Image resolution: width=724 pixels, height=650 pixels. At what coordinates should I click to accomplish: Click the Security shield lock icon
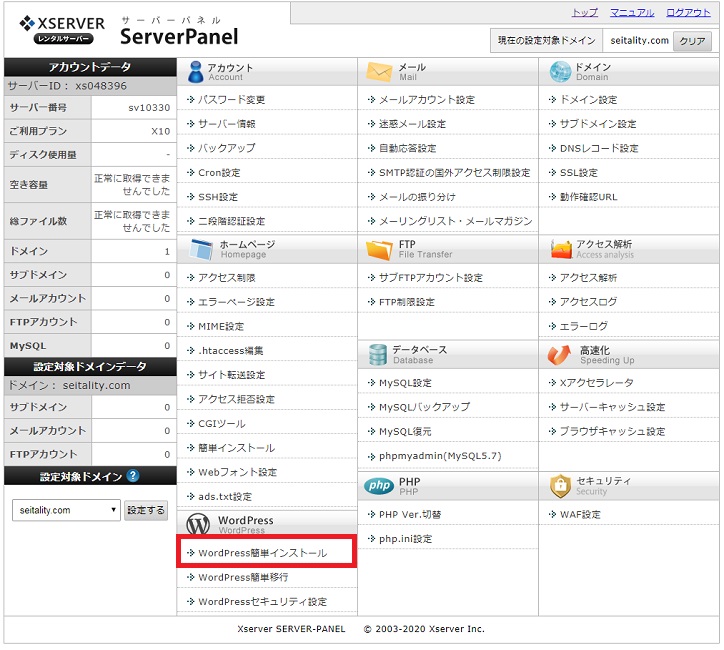point(560,486)
